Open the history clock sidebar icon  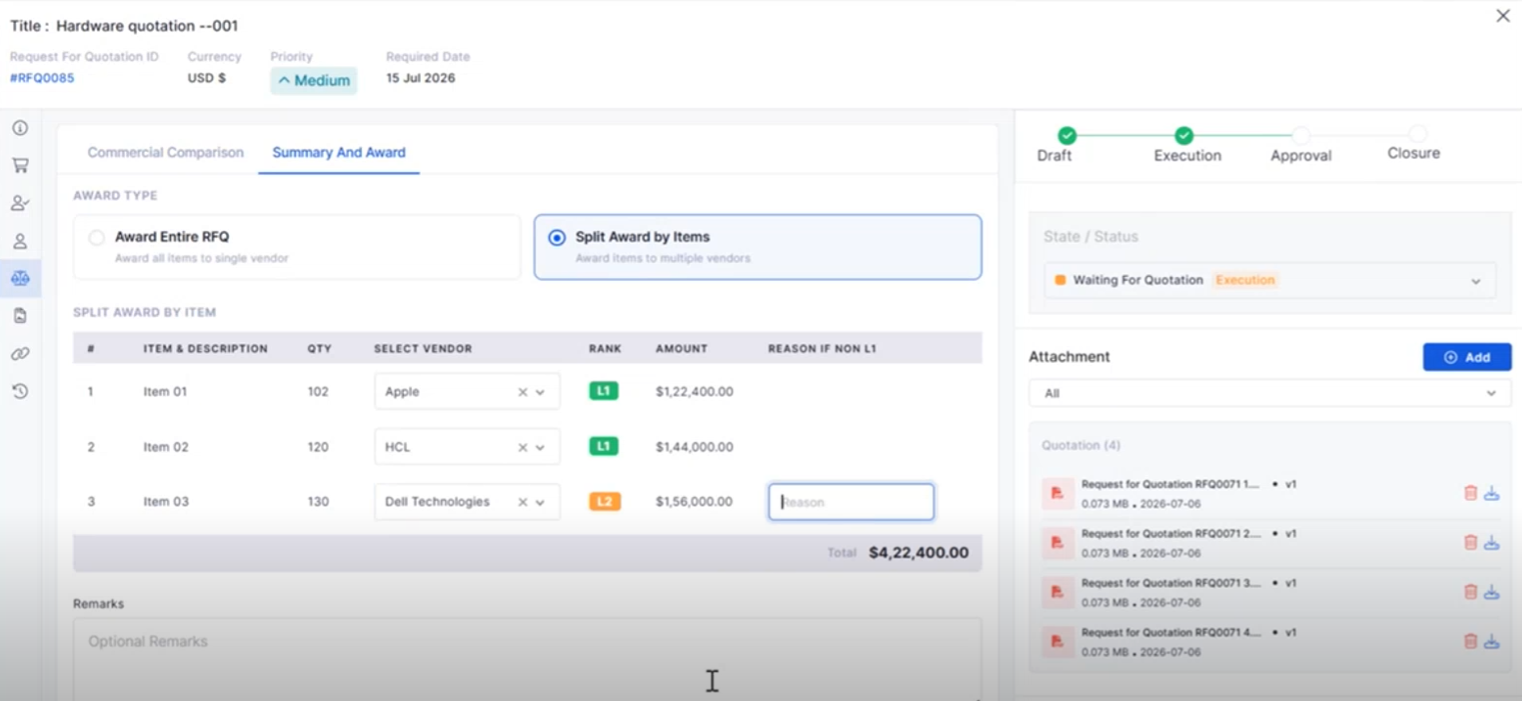(20, 391)
